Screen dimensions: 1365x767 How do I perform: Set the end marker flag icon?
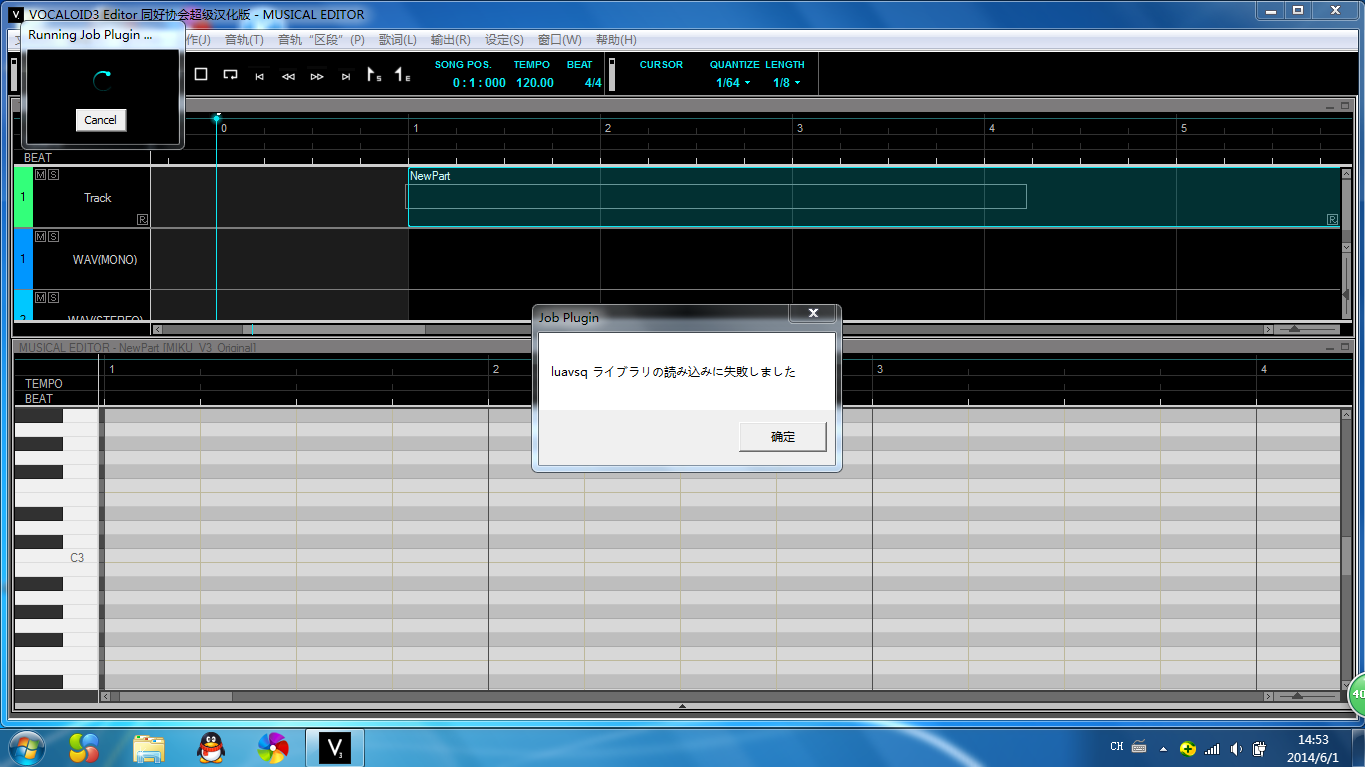pos(402,75)
